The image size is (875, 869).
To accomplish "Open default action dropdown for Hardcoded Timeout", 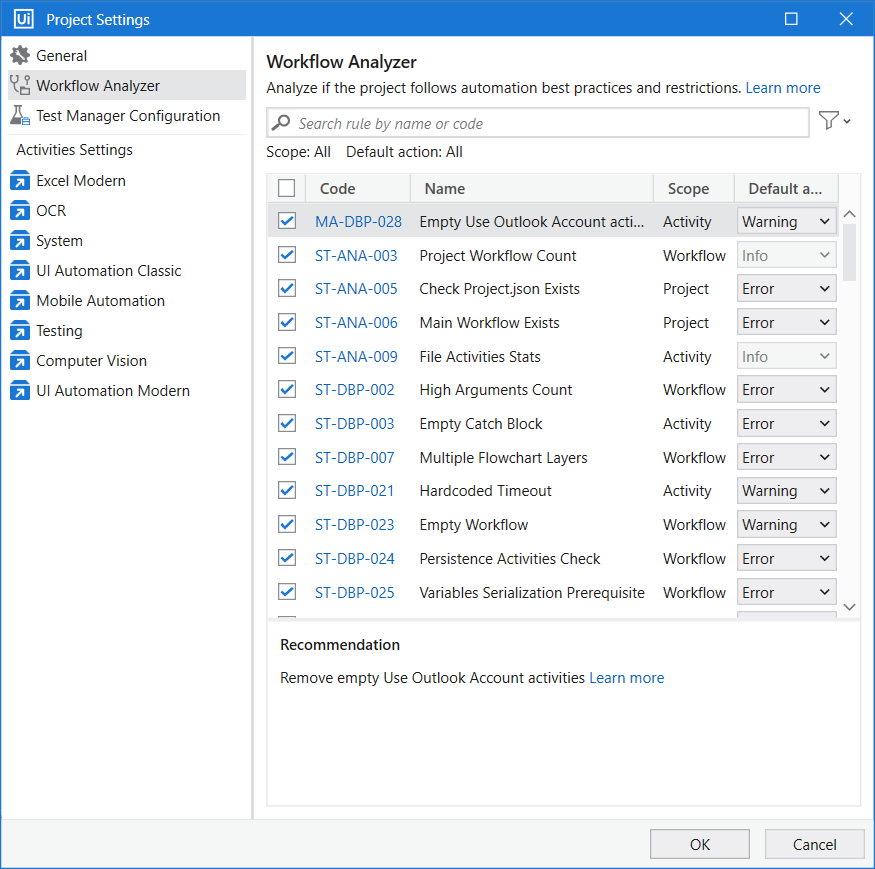I will 786,491.
